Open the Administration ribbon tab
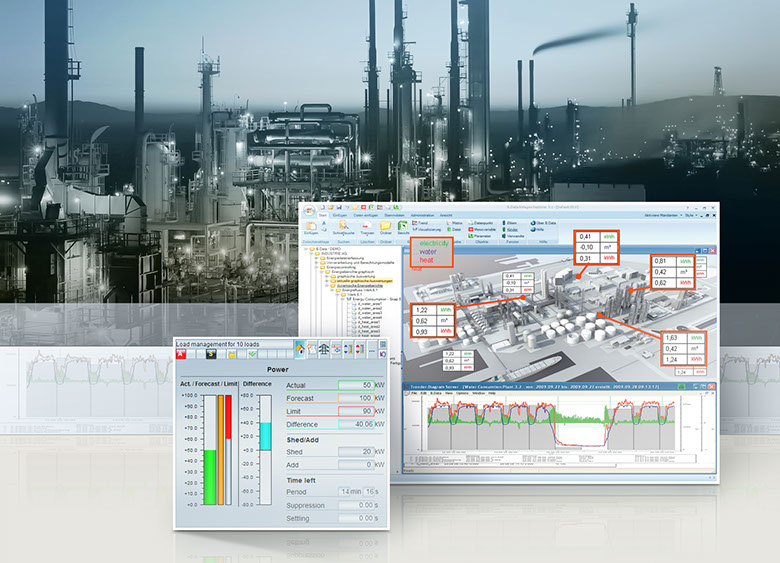This screenshot has height=563, width=780. [427, 213]
